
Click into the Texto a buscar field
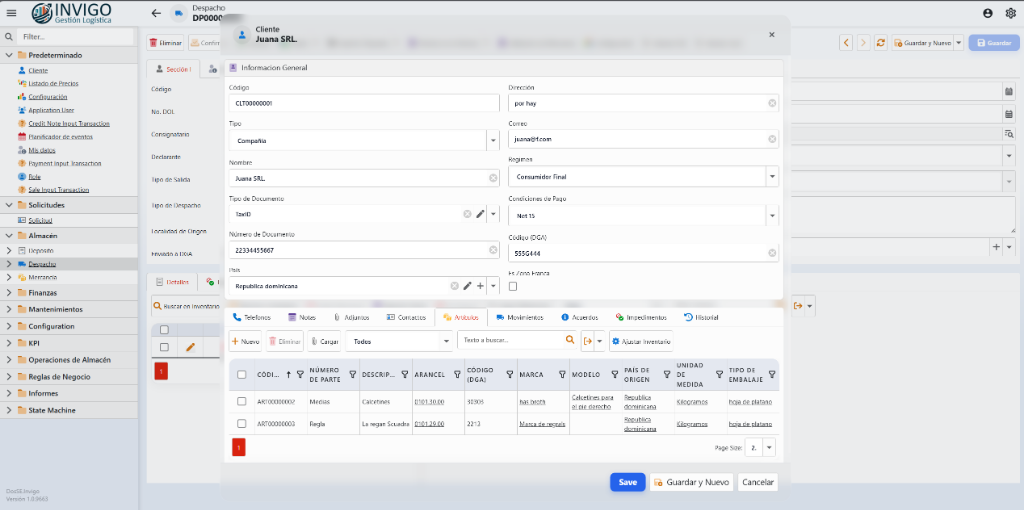click(x=509, y=340)
